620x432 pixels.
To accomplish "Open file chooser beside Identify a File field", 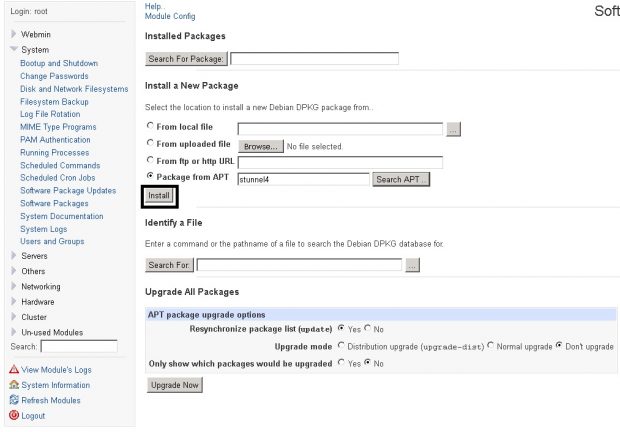I will click(412, 265).
